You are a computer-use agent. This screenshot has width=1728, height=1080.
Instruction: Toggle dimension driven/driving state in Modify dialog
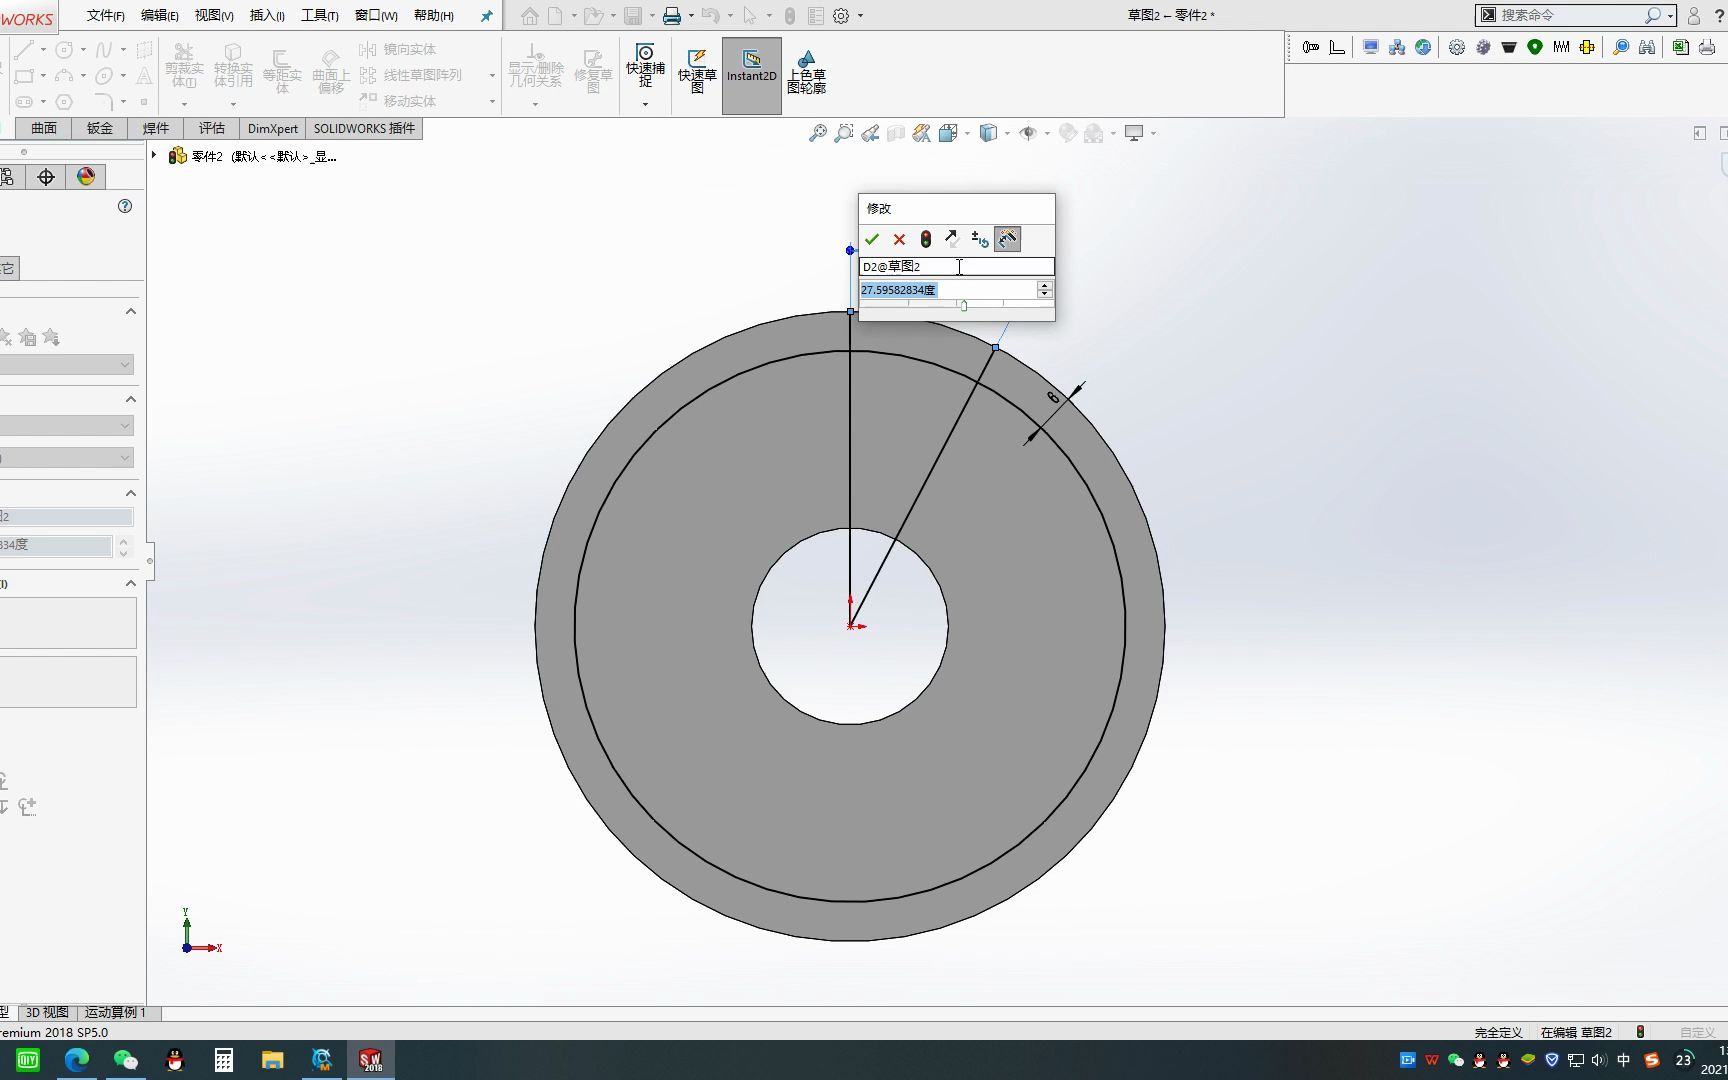[925, 239]
